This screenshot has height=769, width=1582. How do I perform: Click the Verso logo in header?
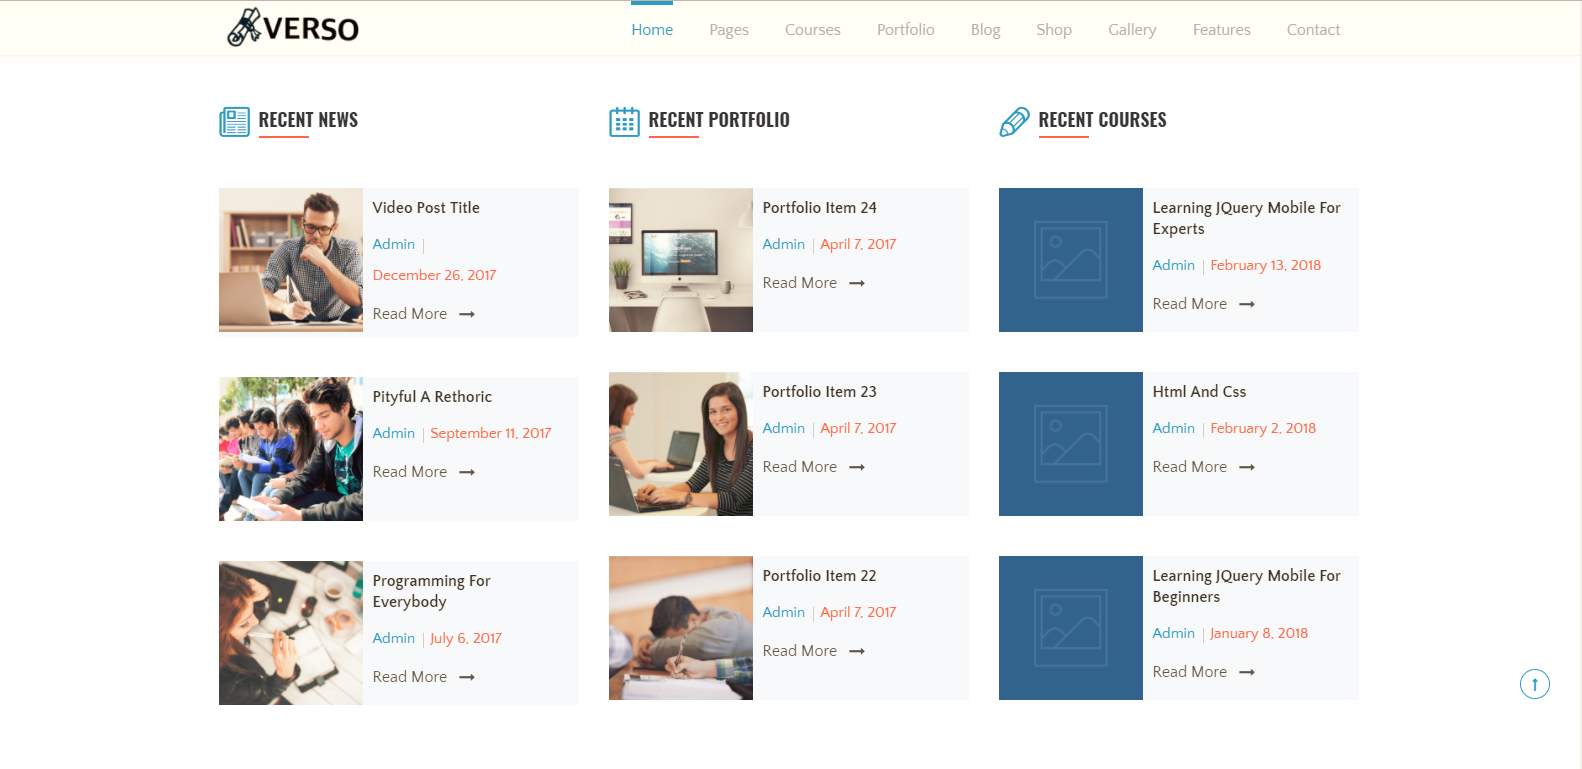pyautogui.click(x=293, y=28)
